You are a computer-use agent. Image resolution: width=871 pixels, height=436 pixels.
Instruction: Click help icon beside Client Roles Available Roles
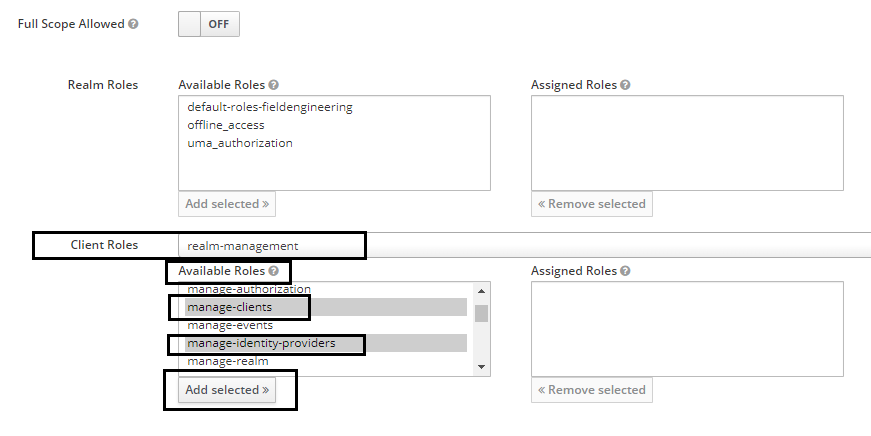tap(274, 271)
